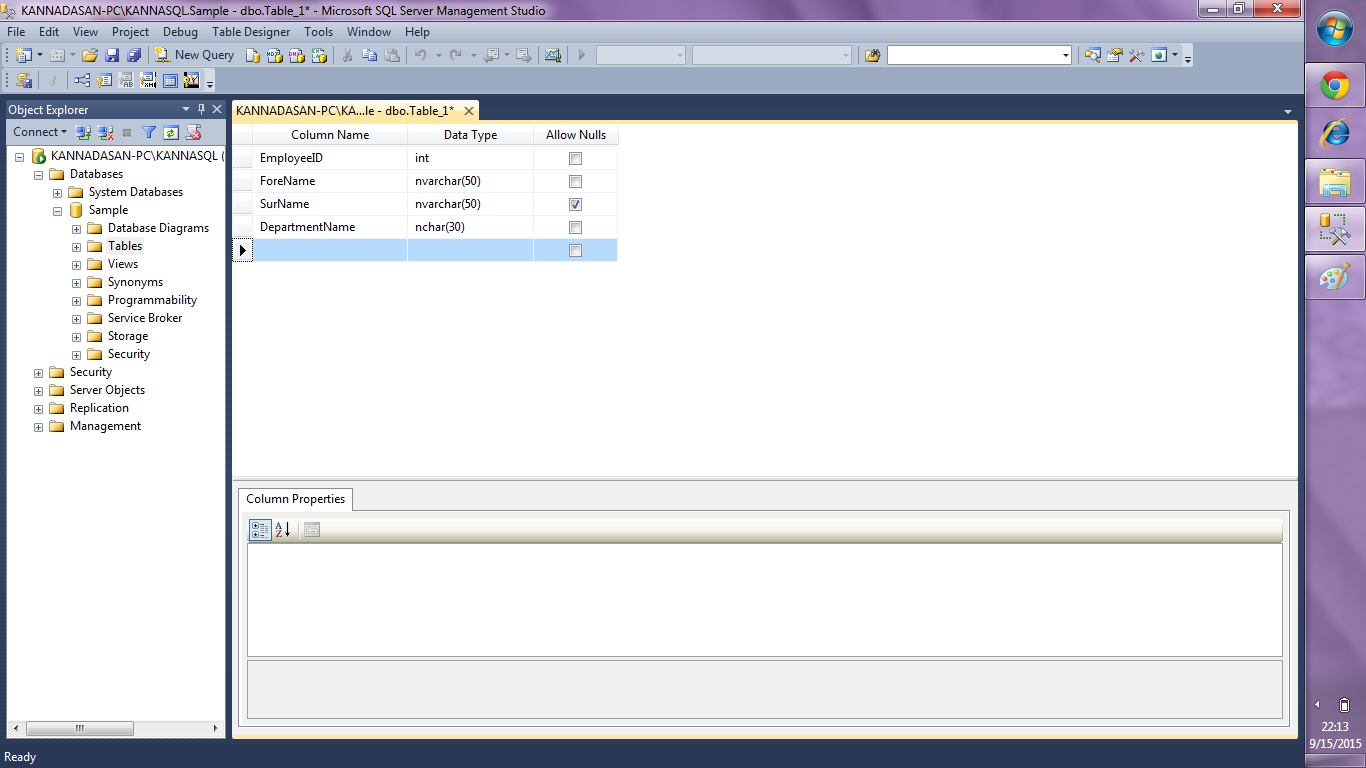1366x768 pixels.
Task: Expand the Management node
Action: (x=39, y=426)
